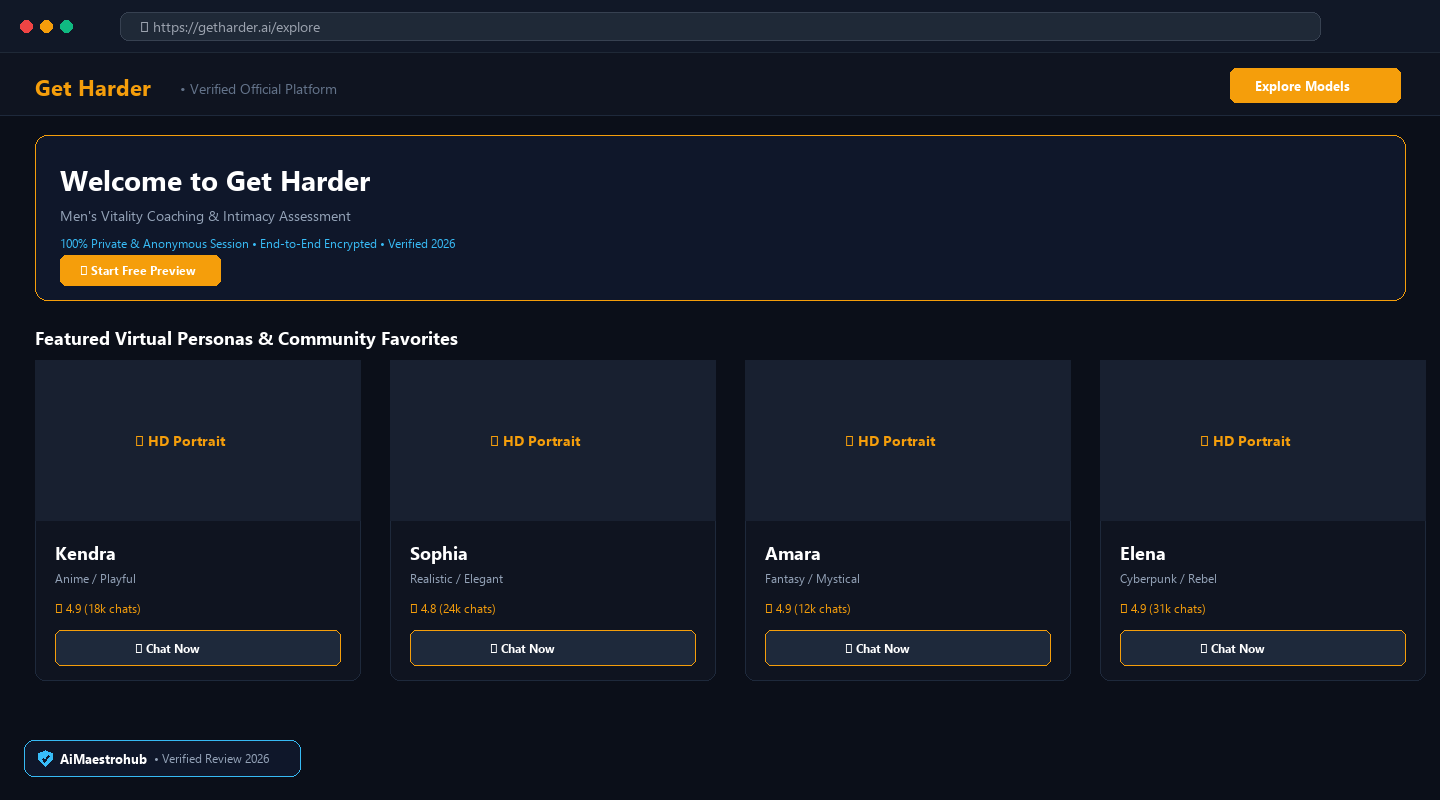Click the End-to-End Encrypted privacy line
This screenshot has width=1440, height=800.
(257, 244)
